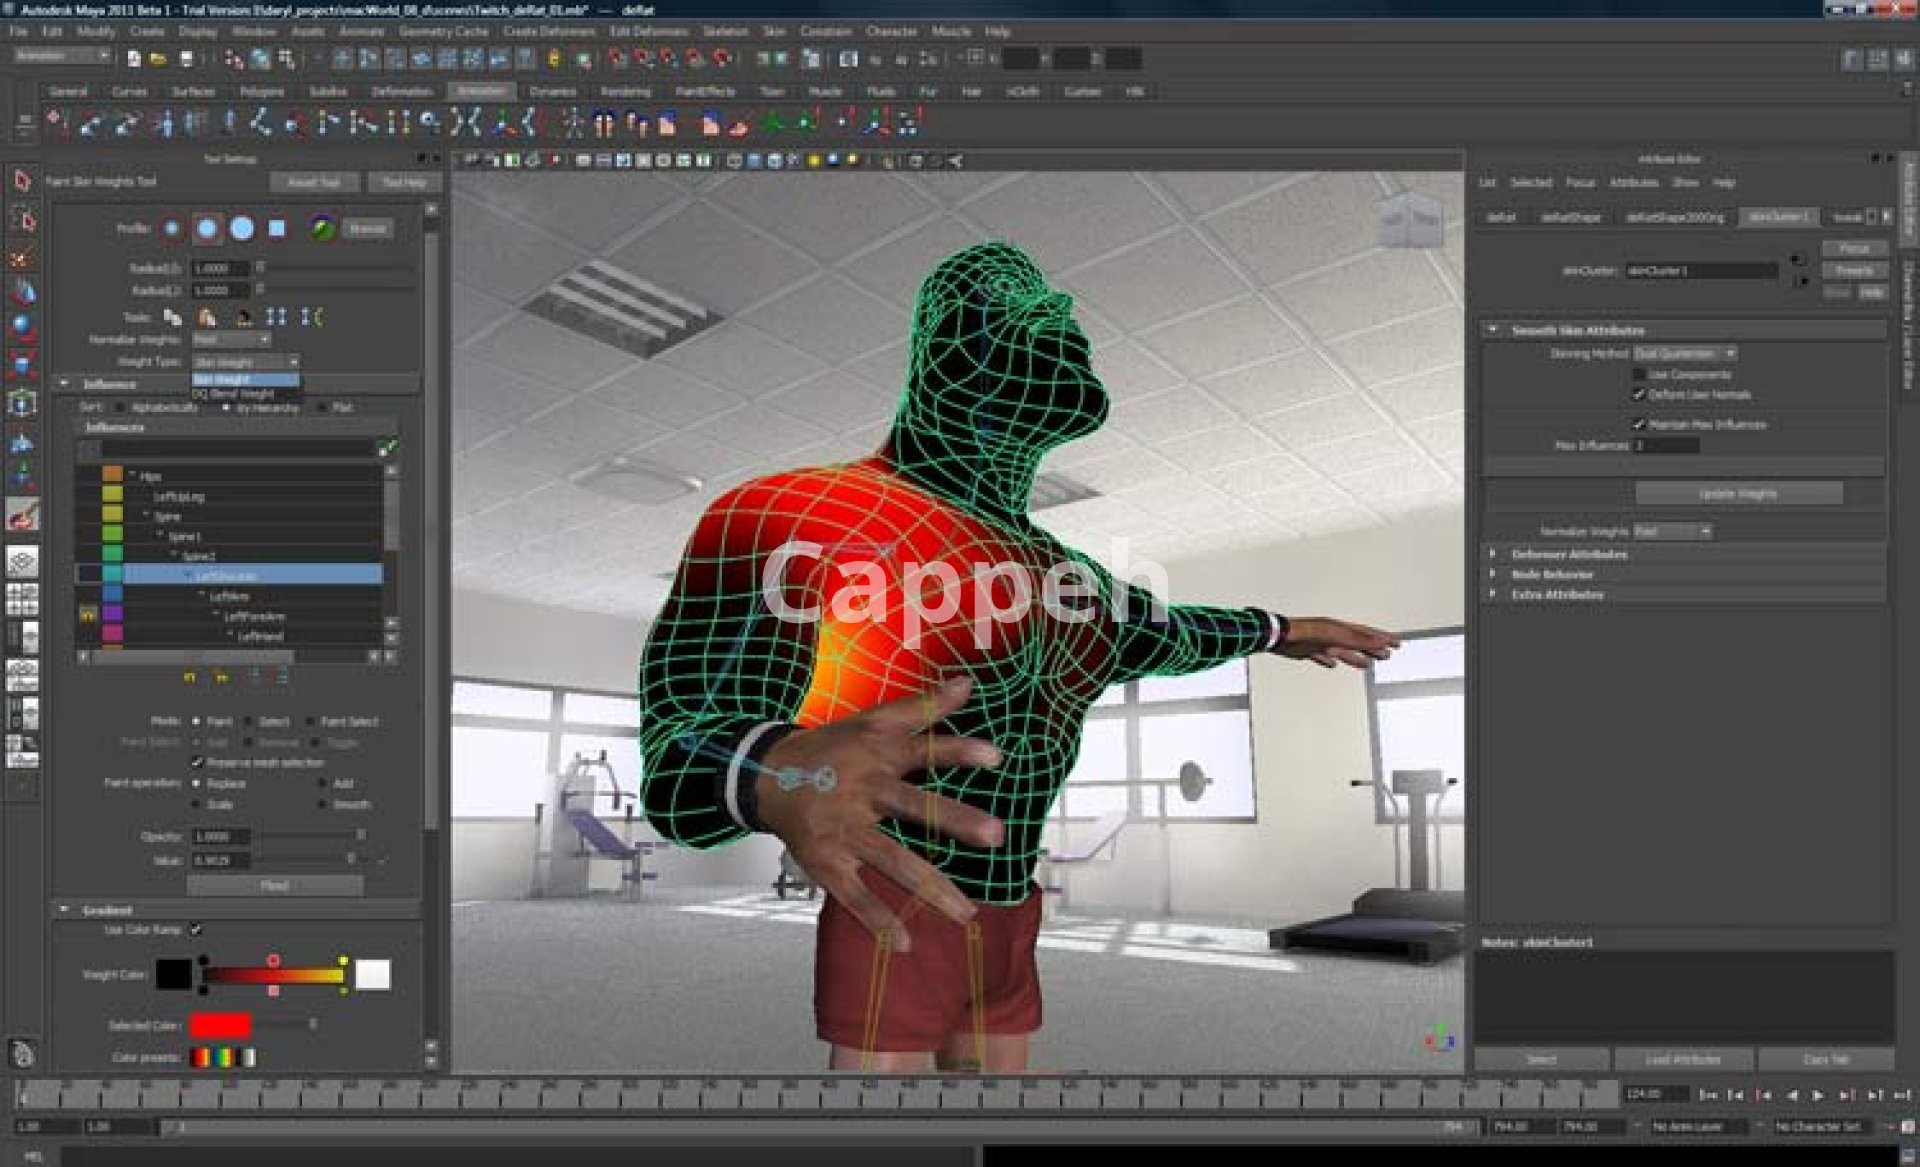1920x1167 pixels.
Task: Select the Add paint operation radio button
Action: click(x=322, y=784)
